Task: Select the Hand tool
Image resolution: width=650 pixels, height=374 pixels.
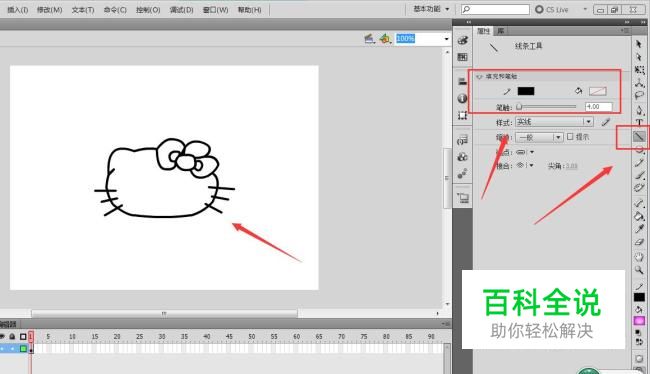Action: tap(639, 257)
